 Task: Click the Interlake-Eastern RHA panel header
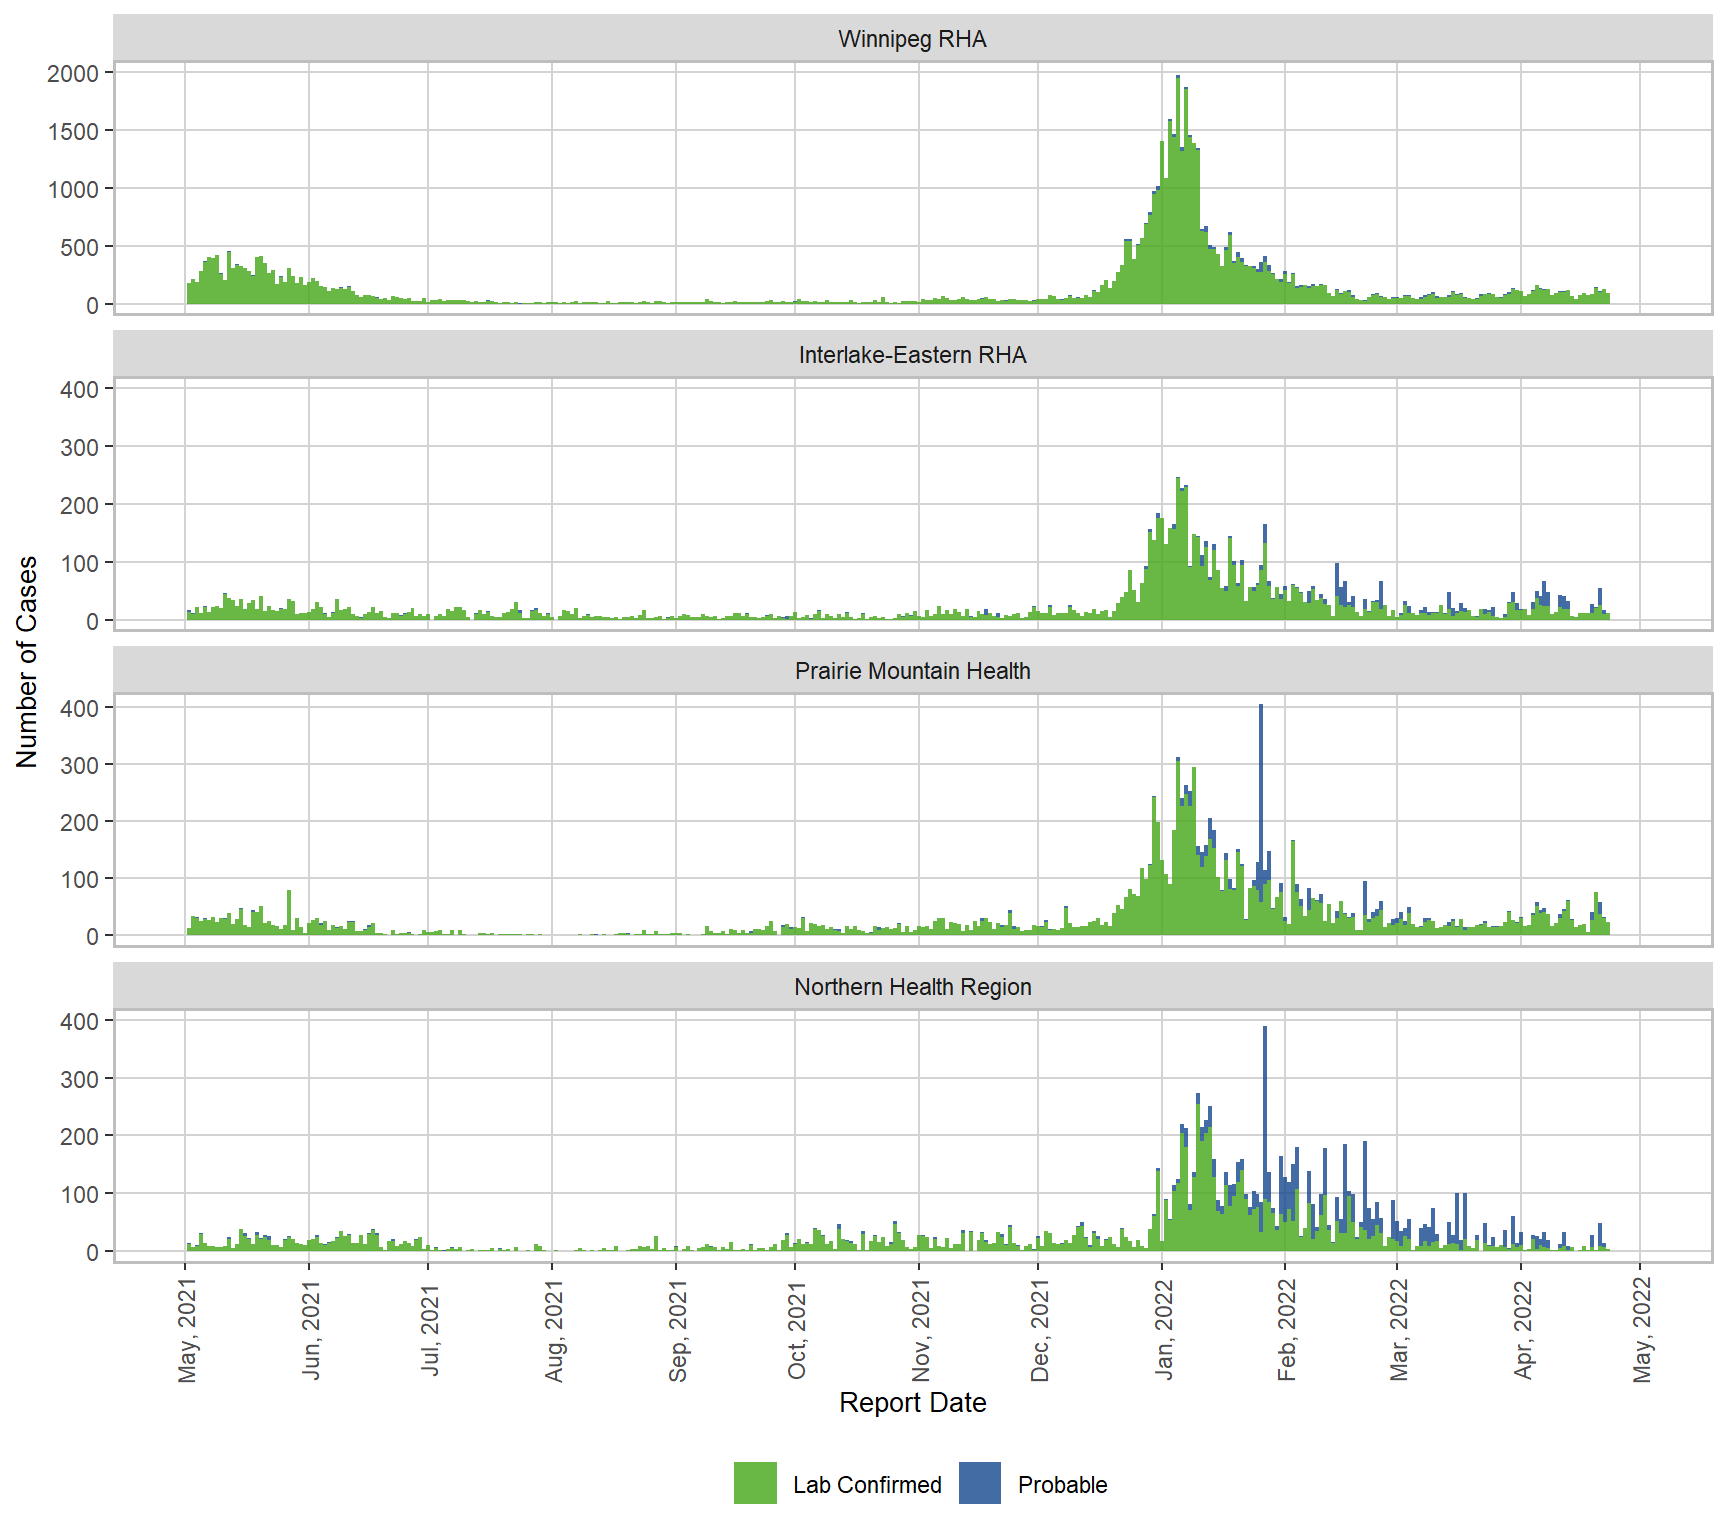click(x=912, y=355)
